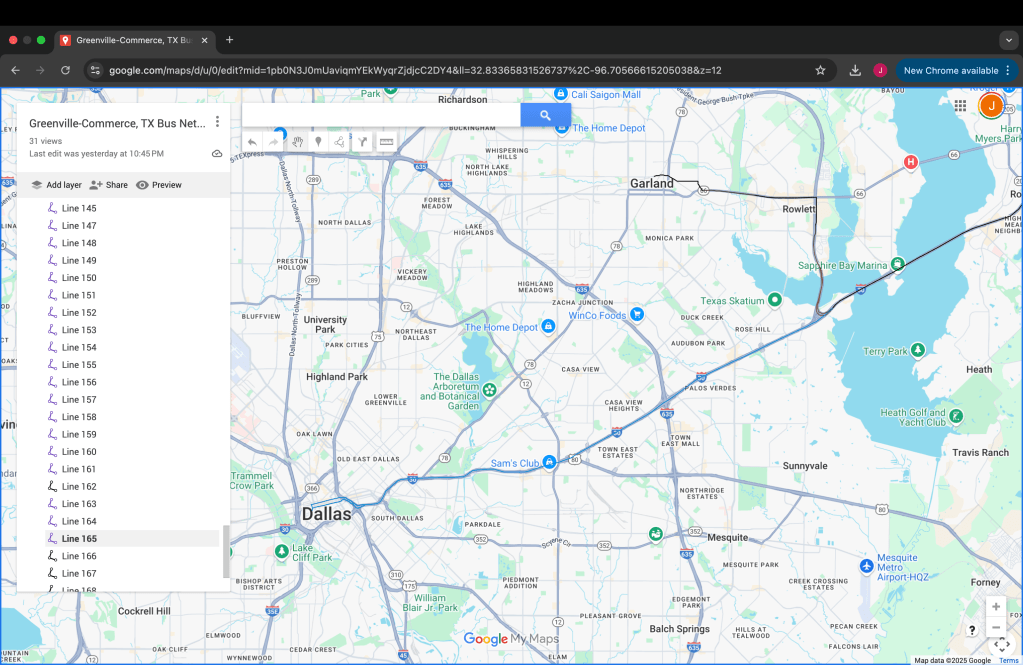Open the Google apps grid
This screenshot has width=1023, height=665.
pos(960,105)
